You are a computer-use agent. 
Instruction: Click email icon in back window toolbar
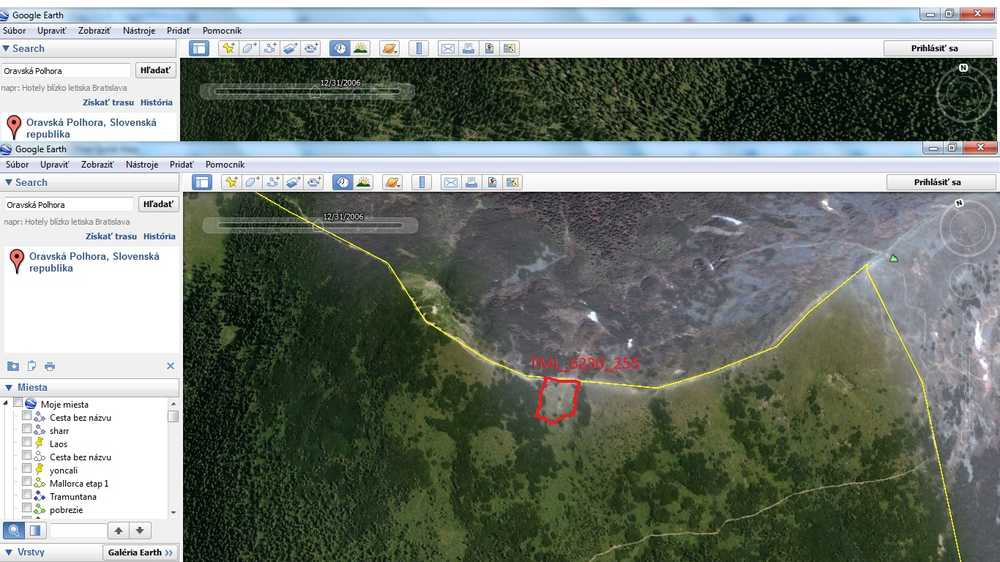[447, 48]
